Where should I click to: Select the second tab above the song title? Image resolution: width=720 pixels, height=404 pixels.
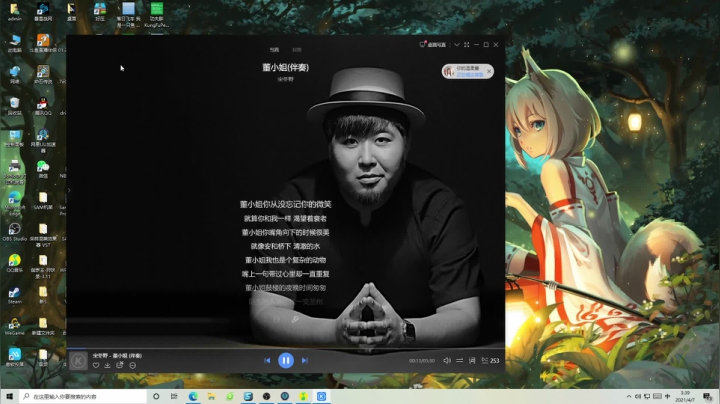[297, 50]
